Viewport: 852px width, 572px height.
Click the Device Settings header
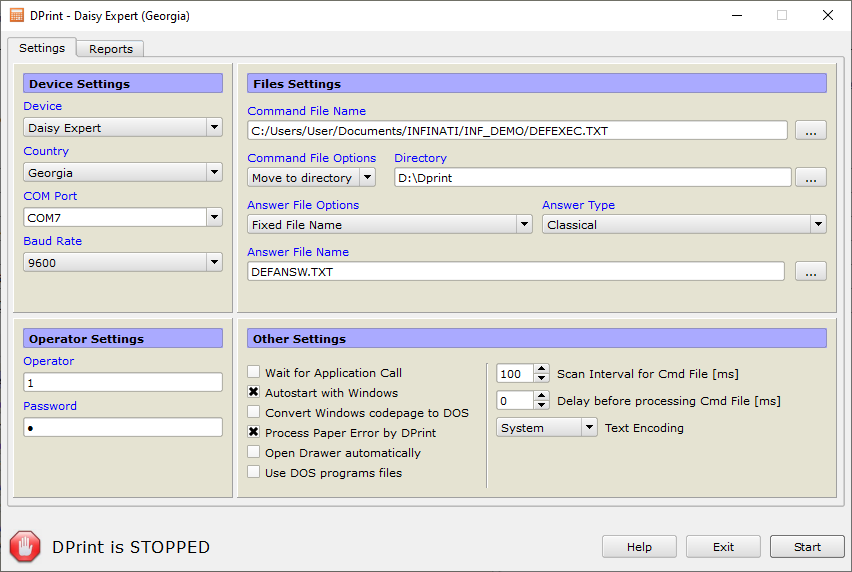coord(123,84)
